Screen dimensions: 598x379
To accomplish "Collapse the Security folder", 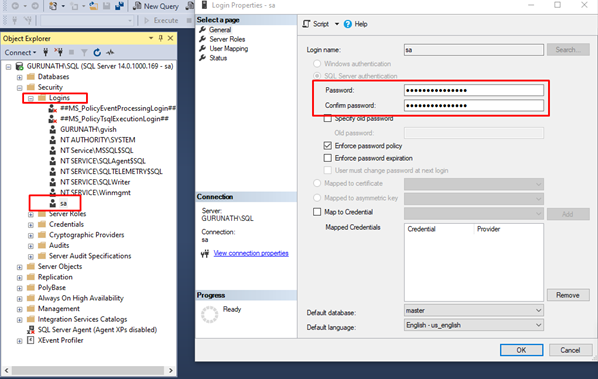I will click(19, 88).
